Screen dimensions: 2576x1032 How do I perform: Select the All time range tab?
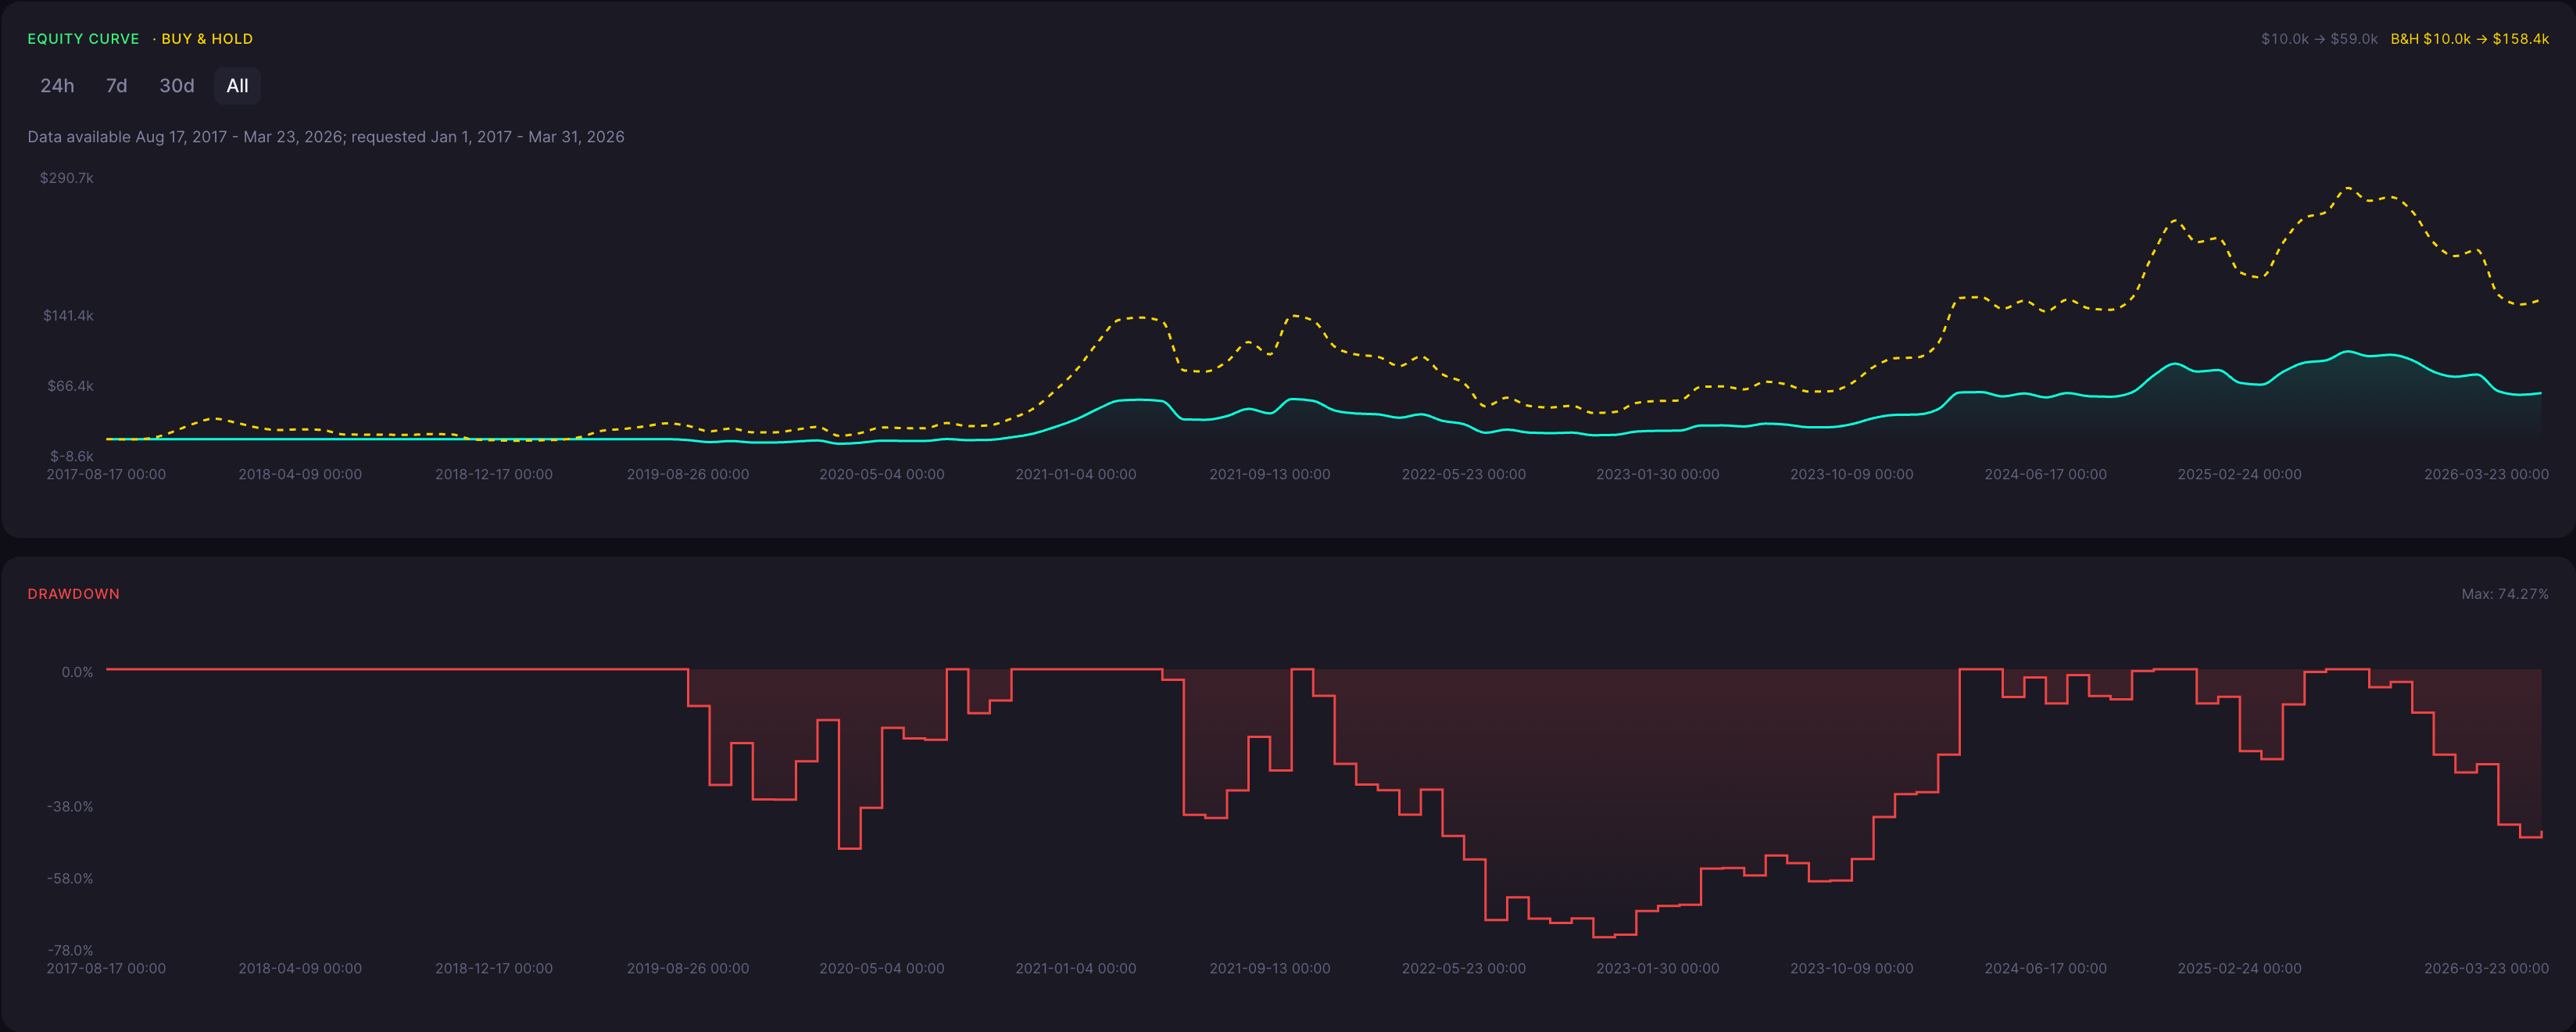click(237, 86)
